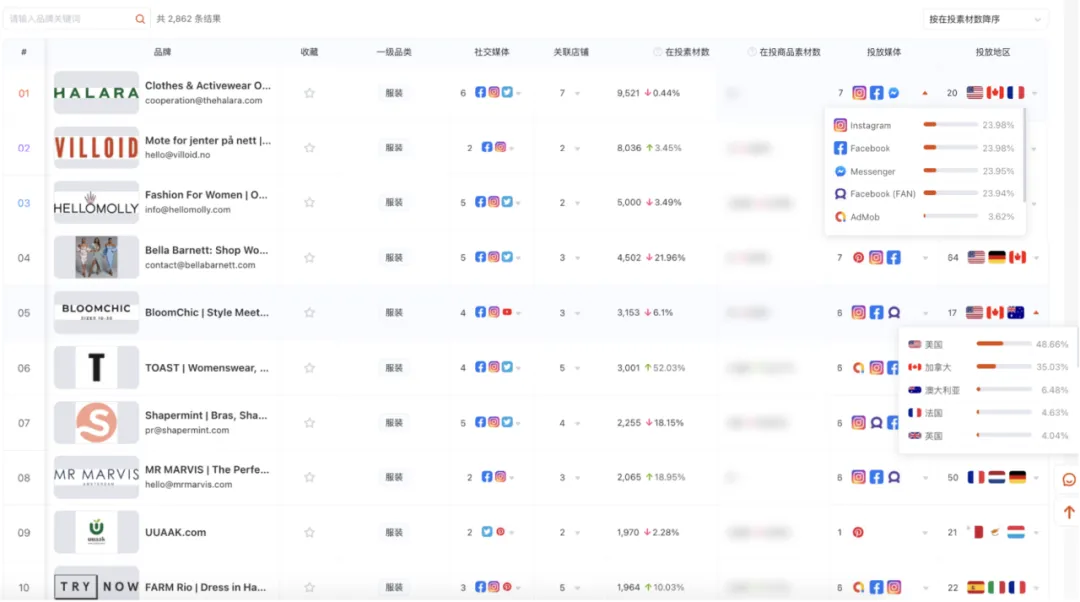The image size is (1080, 602).
Task: Open UUAAK.com brand name link
Action: (175, 532)
